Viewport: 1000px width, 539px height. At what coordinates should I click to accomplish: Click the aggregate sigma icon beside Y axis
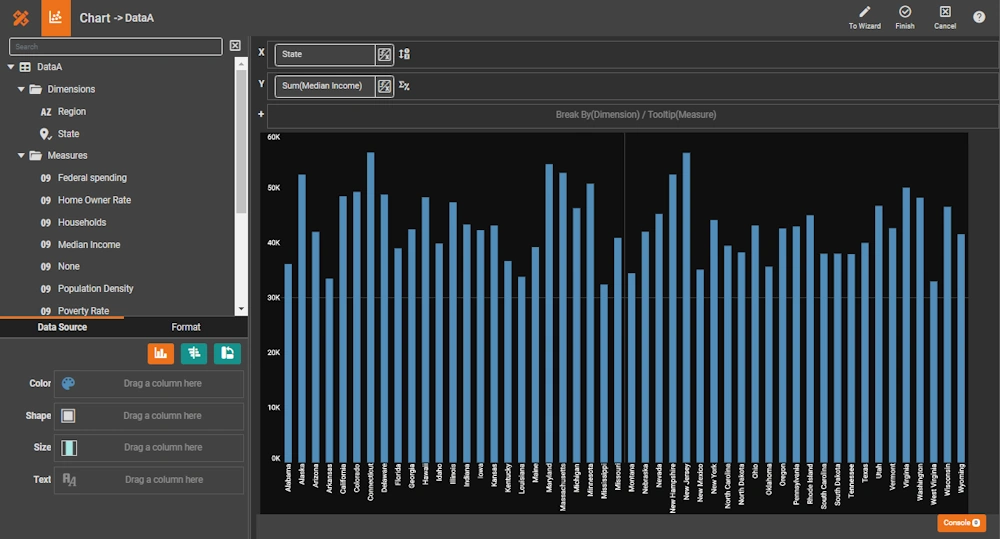pos(404,86)
